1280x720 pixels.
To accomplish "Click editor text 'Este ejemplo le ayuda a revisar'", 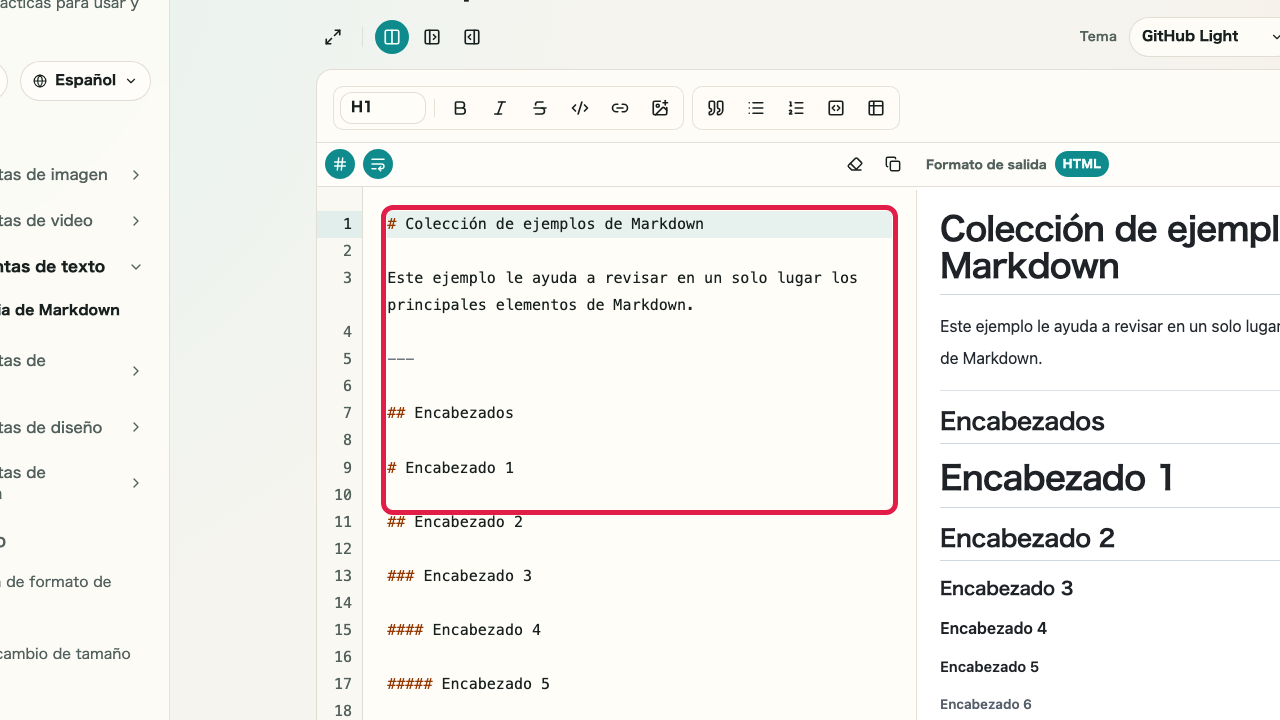I will pyautogui.click(x=523, y=278).
